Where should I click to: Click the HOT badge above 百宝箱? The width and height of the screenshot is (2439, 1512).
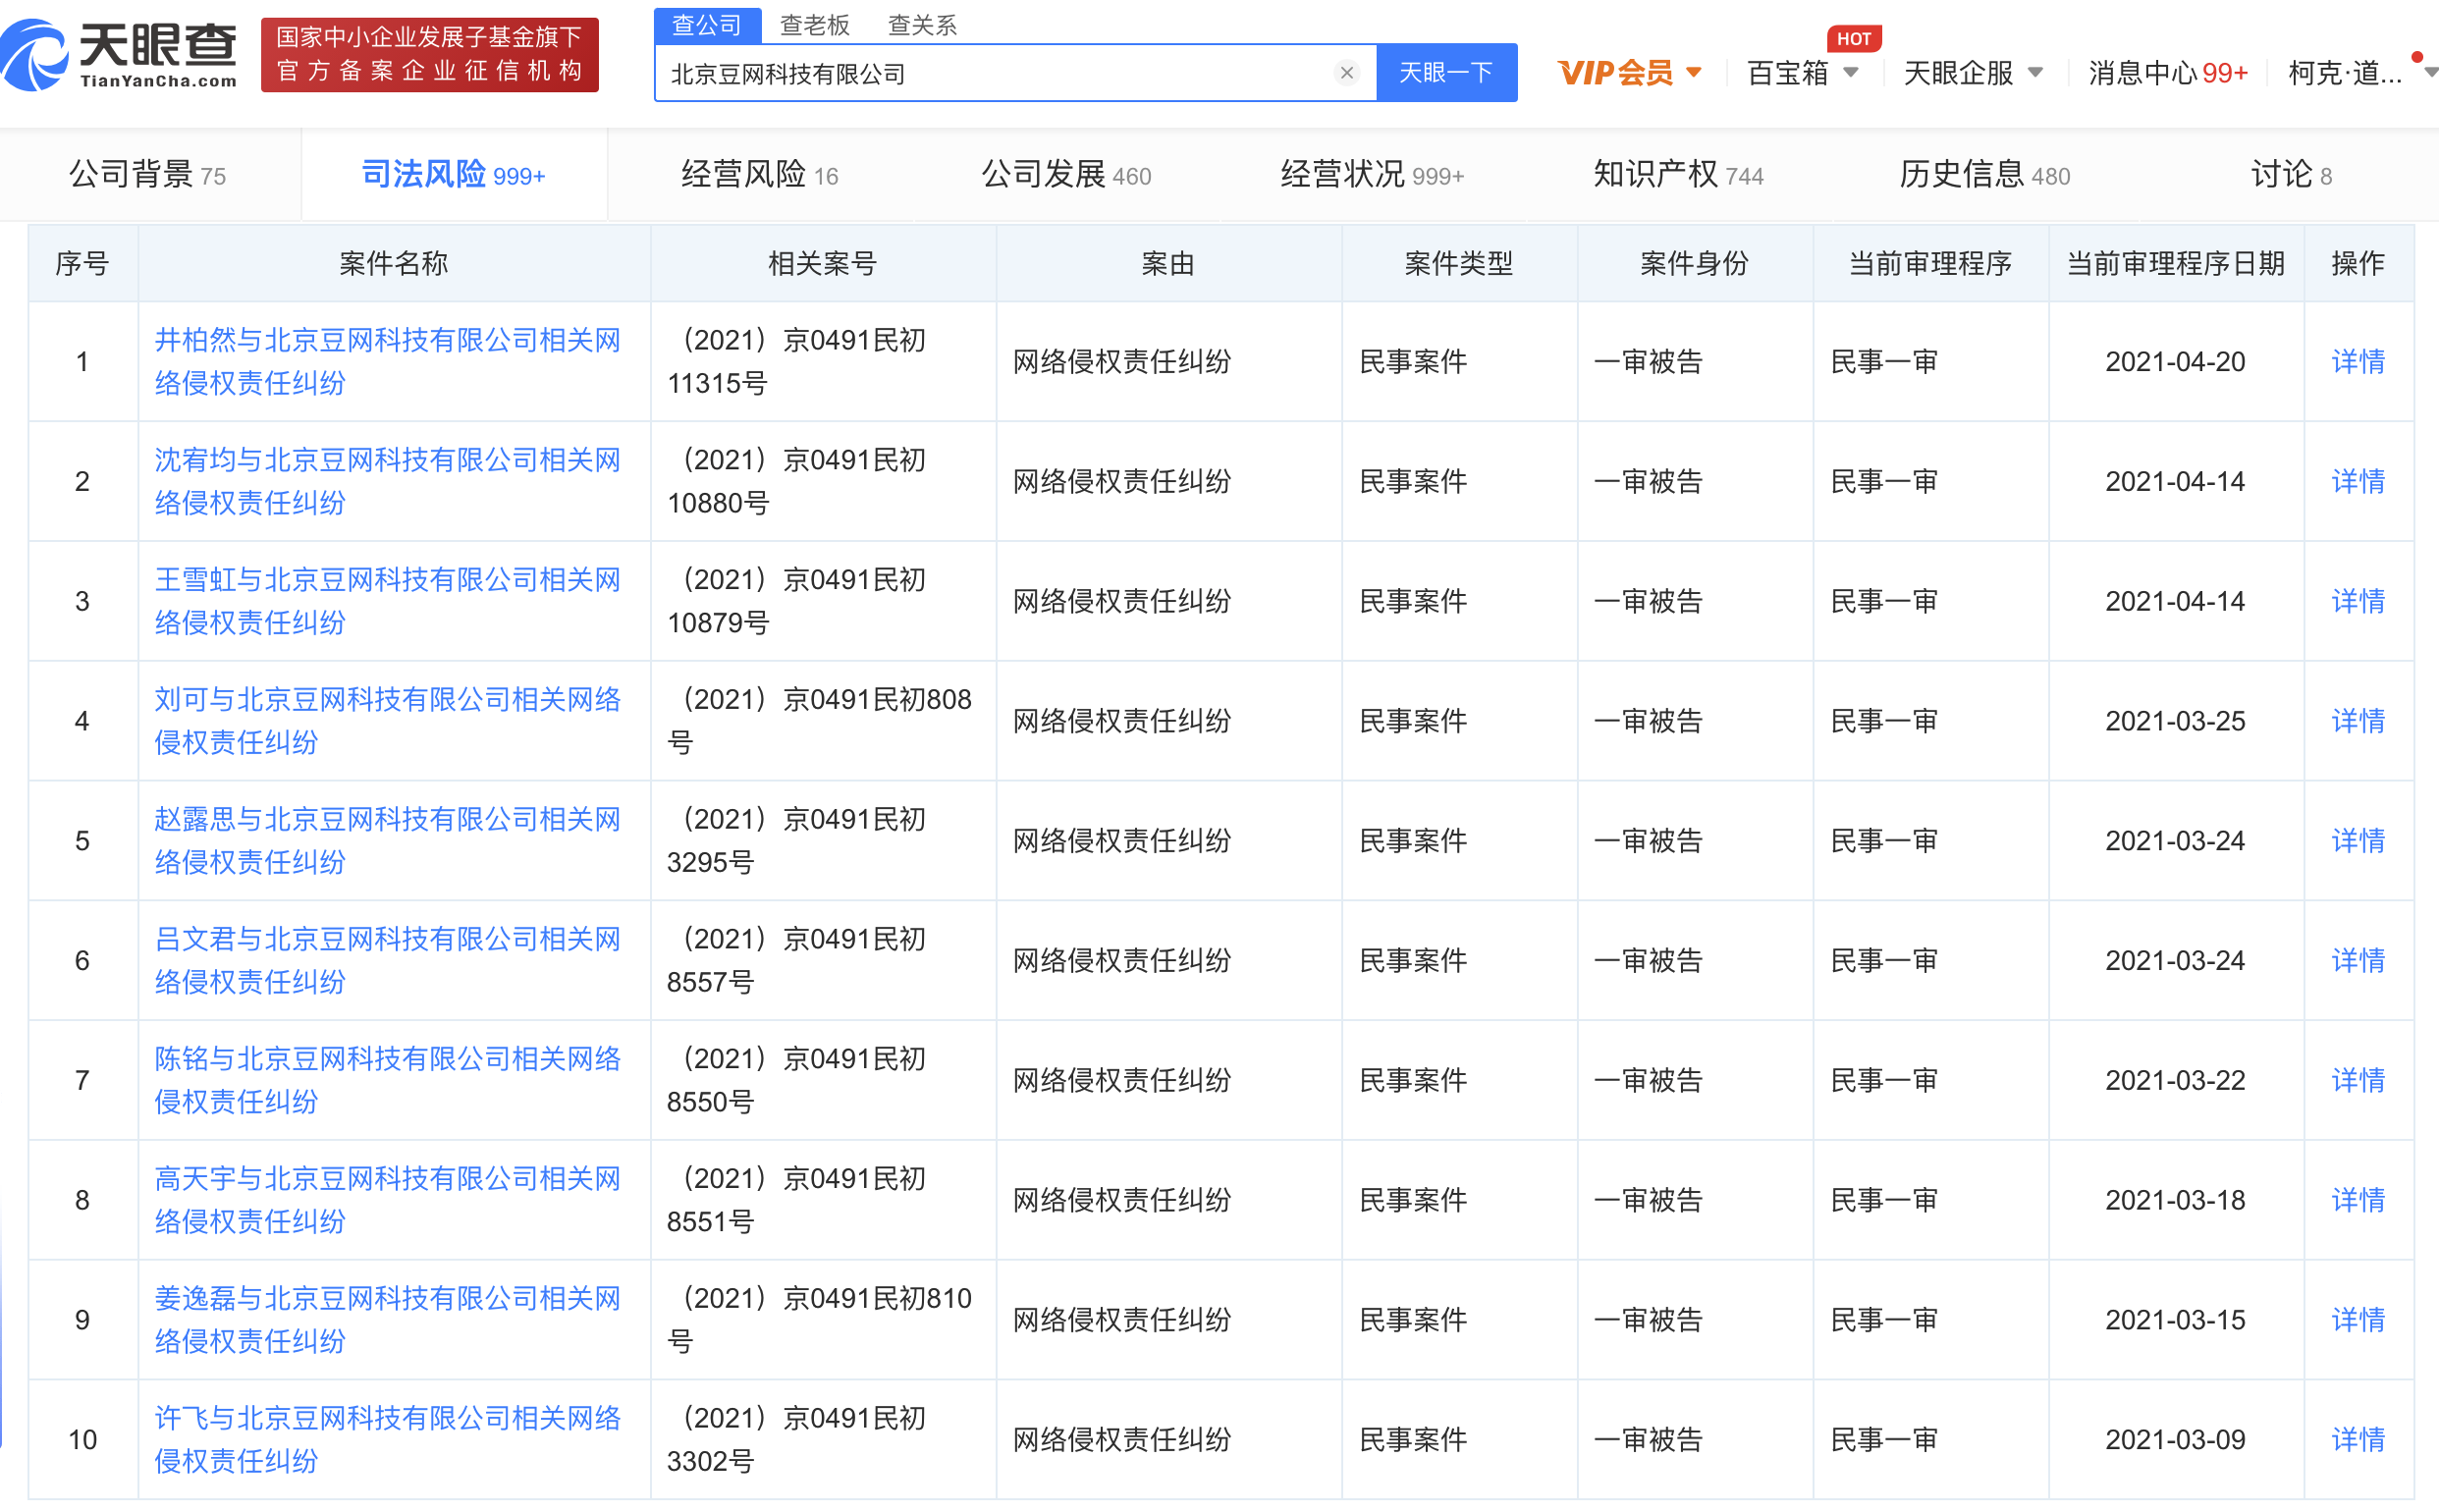(1853, 38)
